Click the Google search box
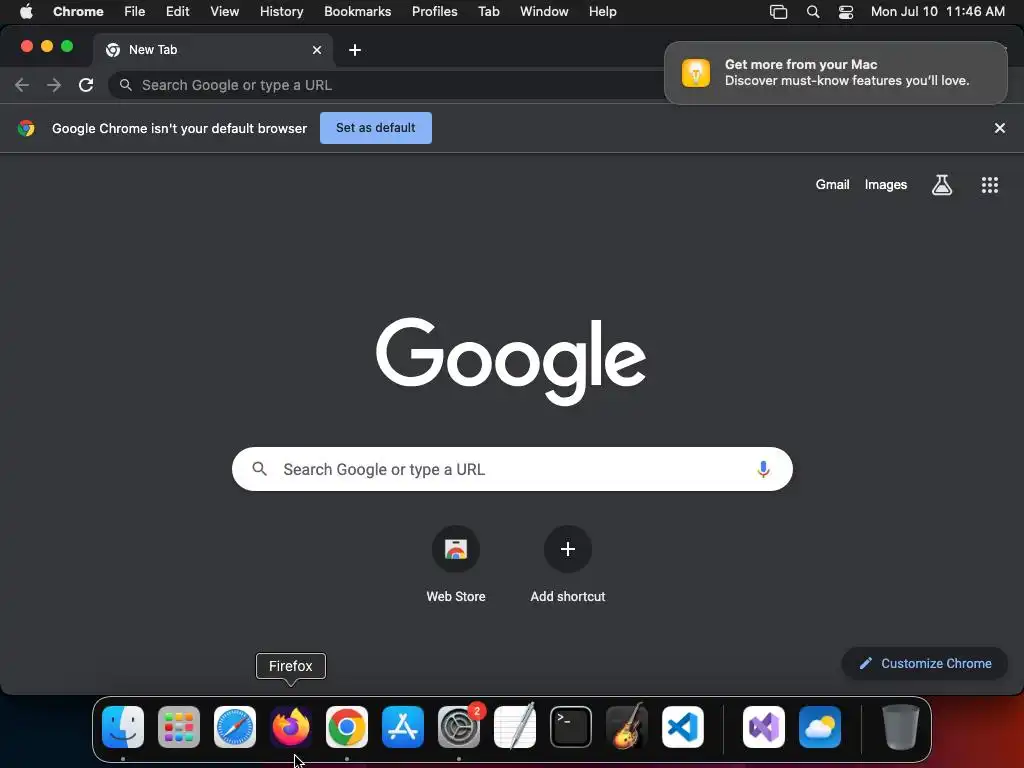 pos(512,469)
